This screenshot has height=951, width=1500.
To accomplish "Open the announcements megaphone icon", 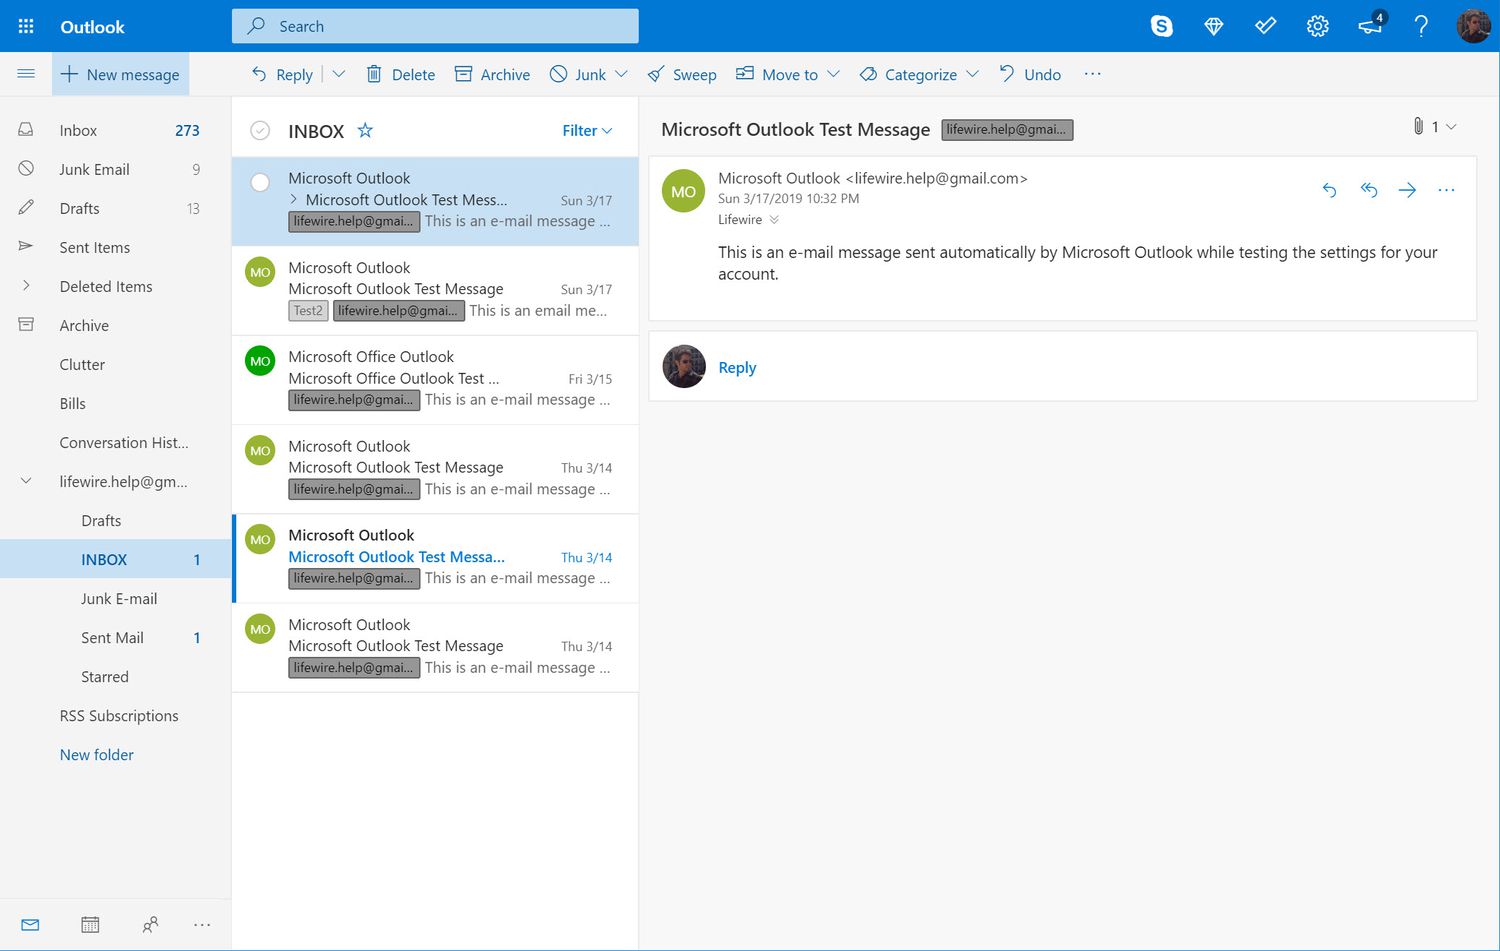I will coord(1371,24).
